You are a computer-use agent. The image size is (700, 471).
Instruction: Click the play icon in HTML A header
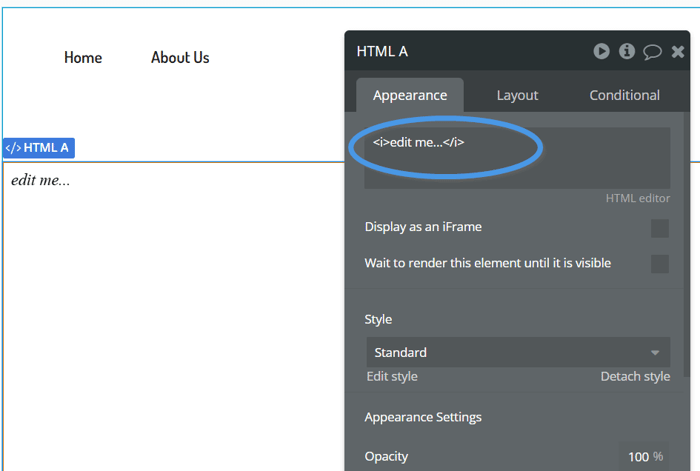[601, 51]
